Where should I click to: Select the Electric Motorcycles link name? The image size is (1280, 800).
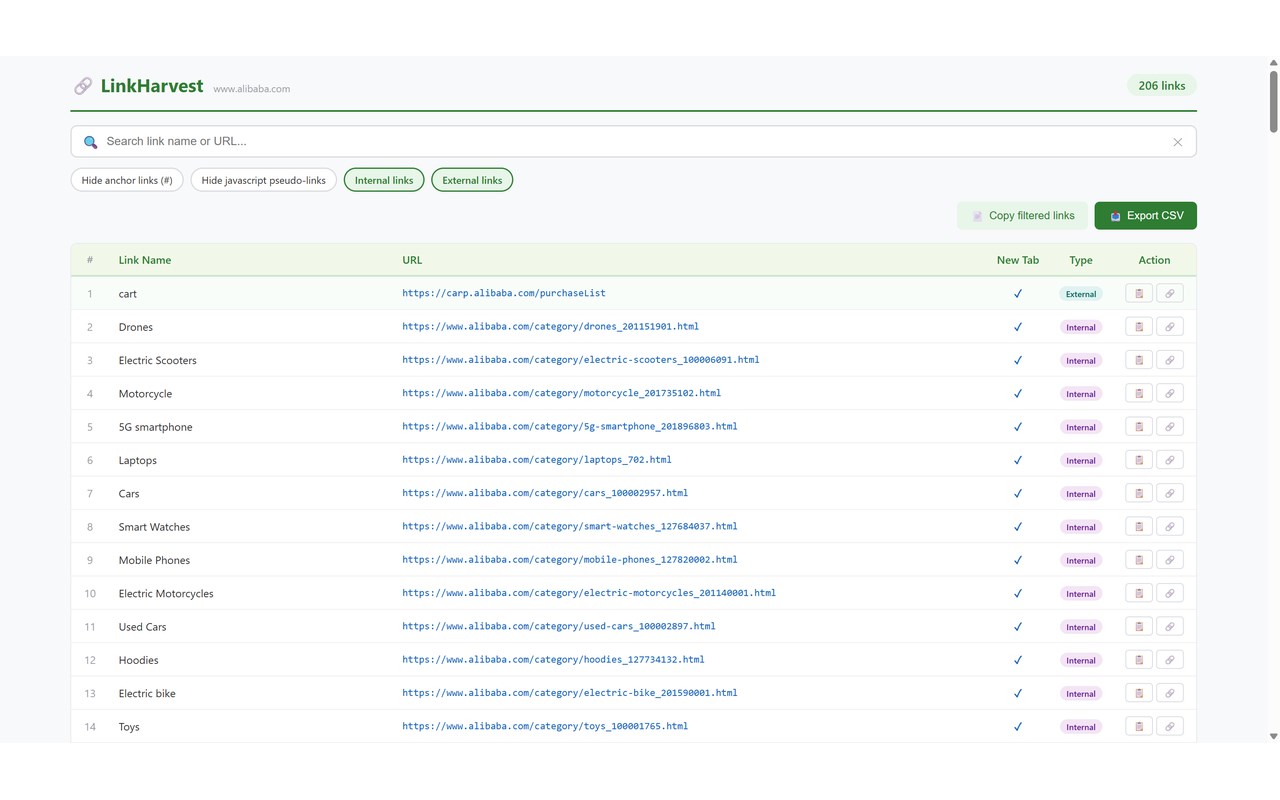(x=166, y=594)
